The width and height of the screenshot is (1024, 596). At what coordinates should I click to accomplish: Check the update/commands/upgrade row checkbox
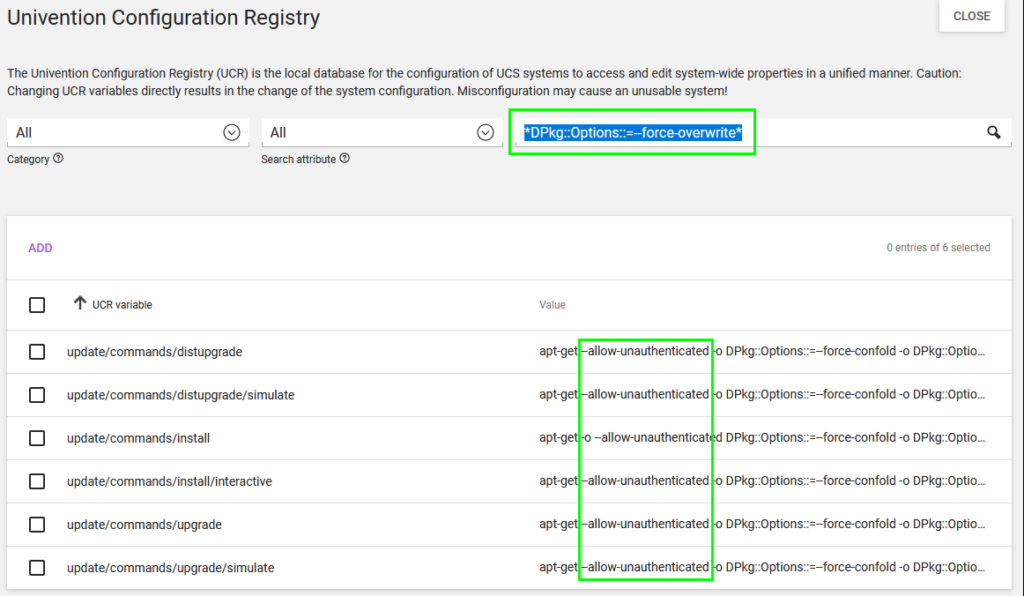pos(37,524)
